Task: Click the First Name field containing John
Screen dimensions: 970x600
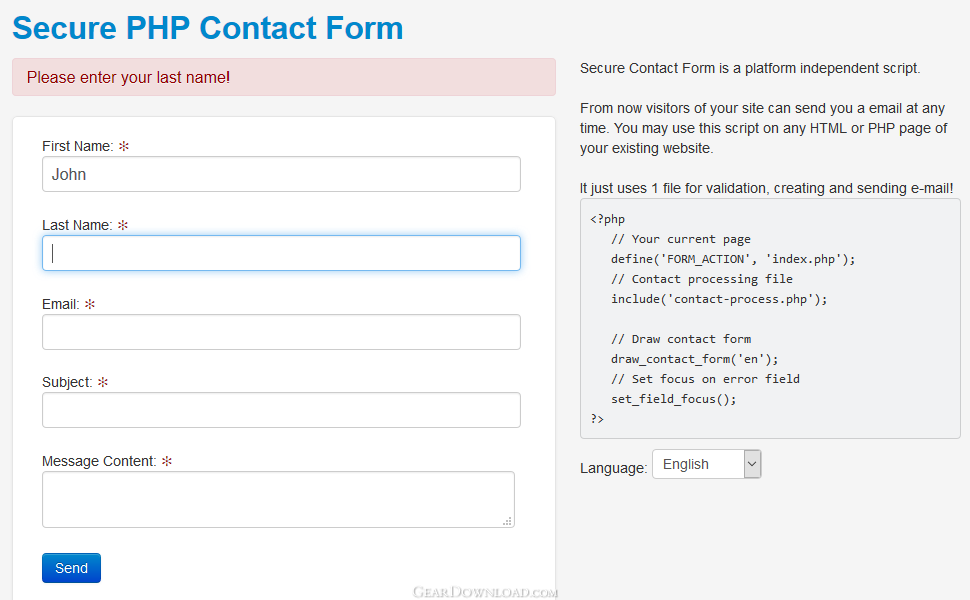Action: 281,174
